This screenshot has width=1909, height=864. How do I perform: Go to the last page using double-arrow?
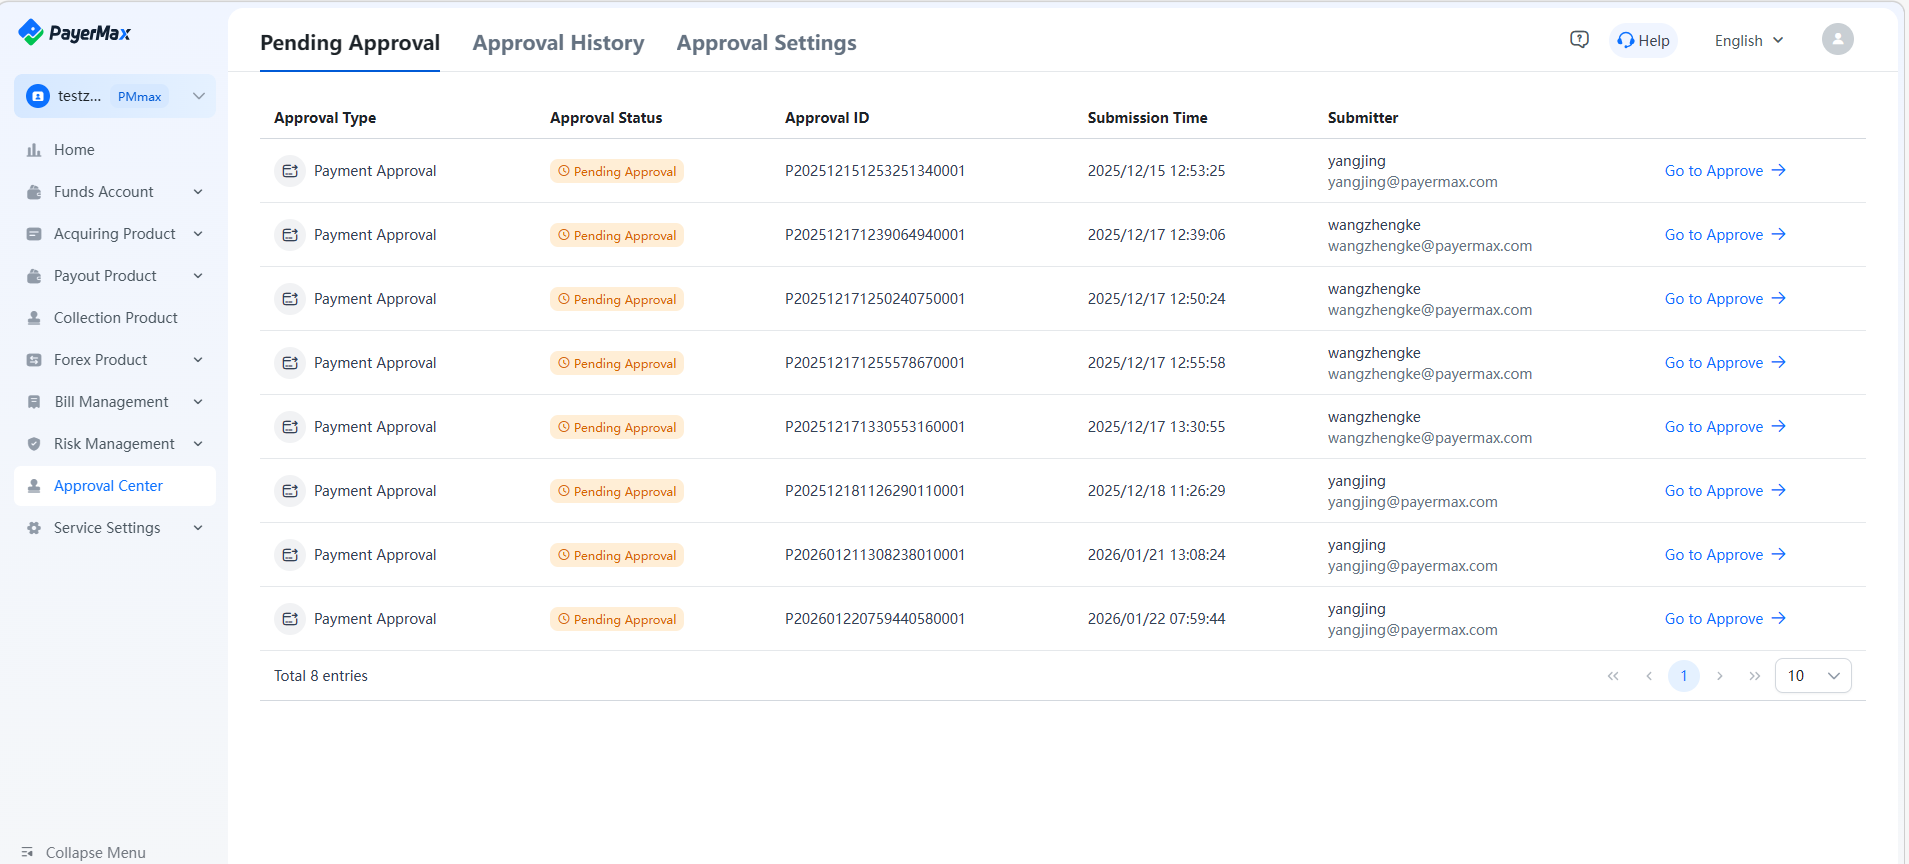tap(1754, 676)
